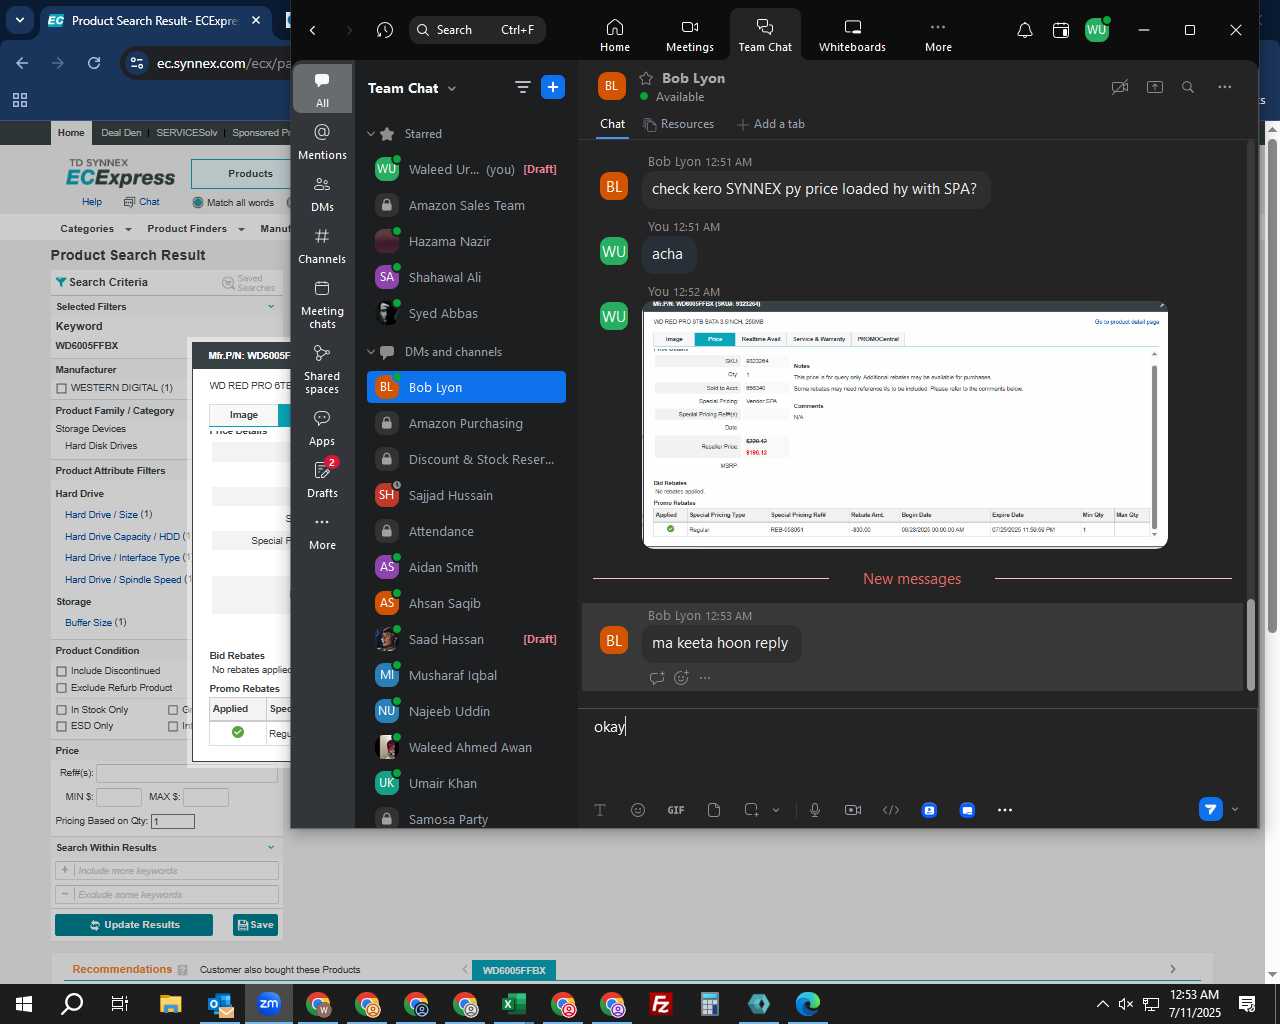This screenshot has height=1024, width=1280.
Task: Open Resources tab in conversation
Action: (679, 124)
